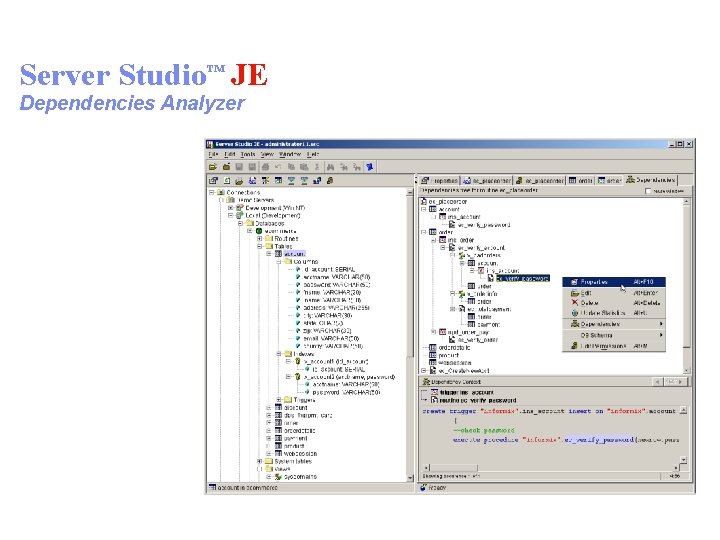The height and width of the screenshot is (540, 720).
Task: Click the binoculars Find icon
Action: (330, 167)
